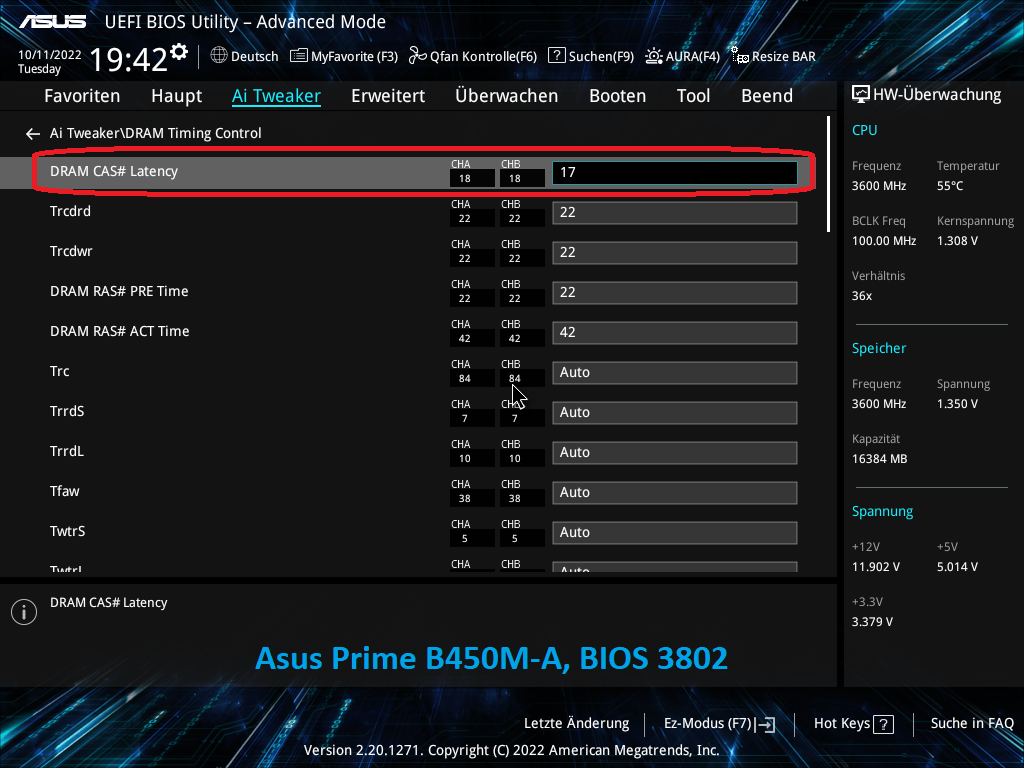This screenshot has height=768, width=1024.
Task: Open the Tool tab
Action: [x=693, y=96]
